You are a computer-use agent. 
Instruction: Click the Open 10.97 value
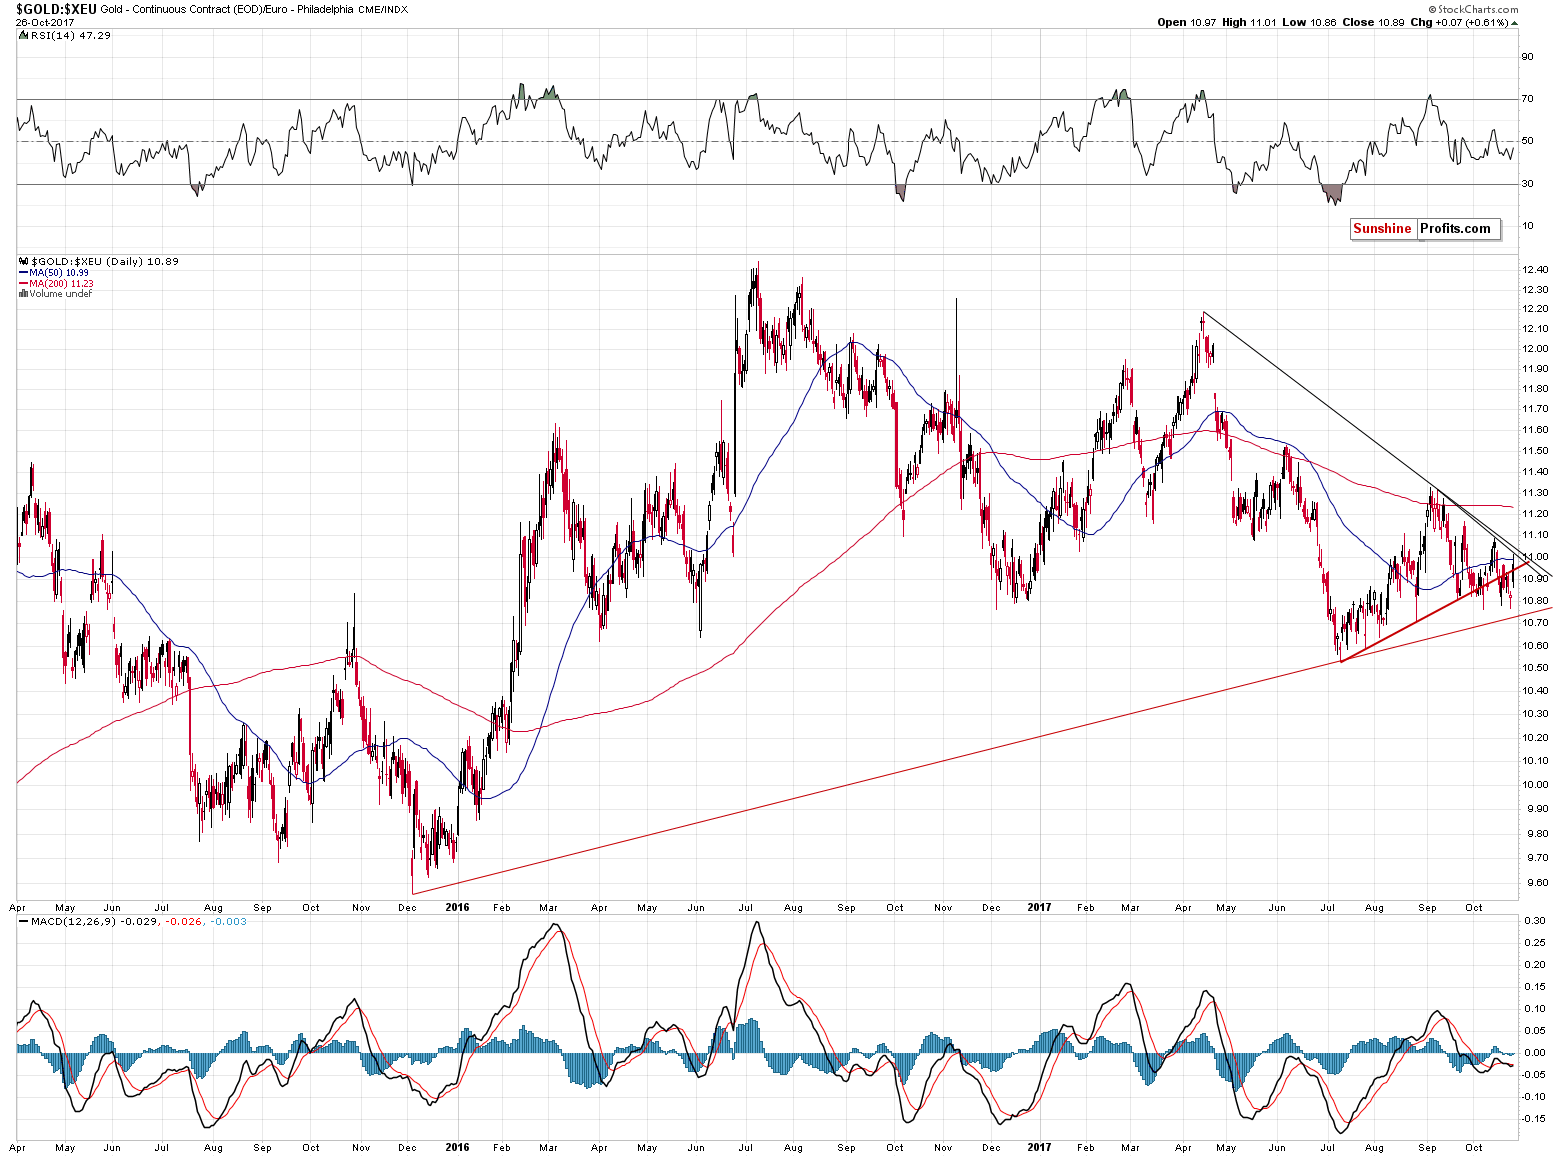(x=1187, y=22)
